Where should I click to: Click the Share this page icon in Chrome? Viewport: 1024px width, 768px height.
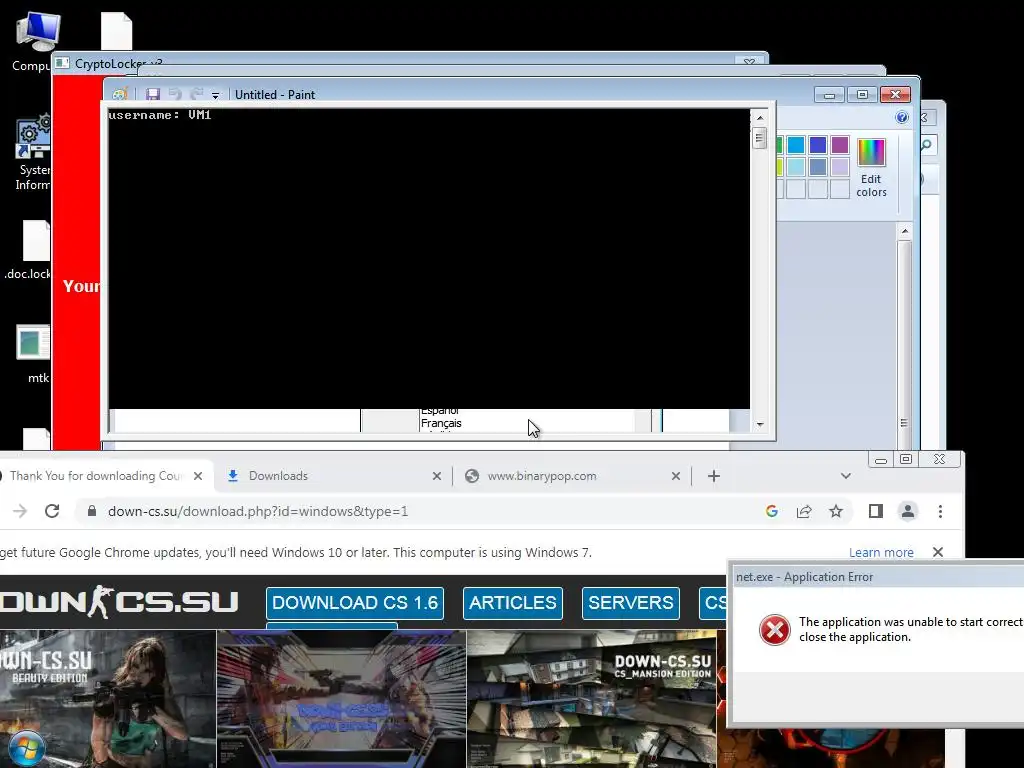coord(804,511)
